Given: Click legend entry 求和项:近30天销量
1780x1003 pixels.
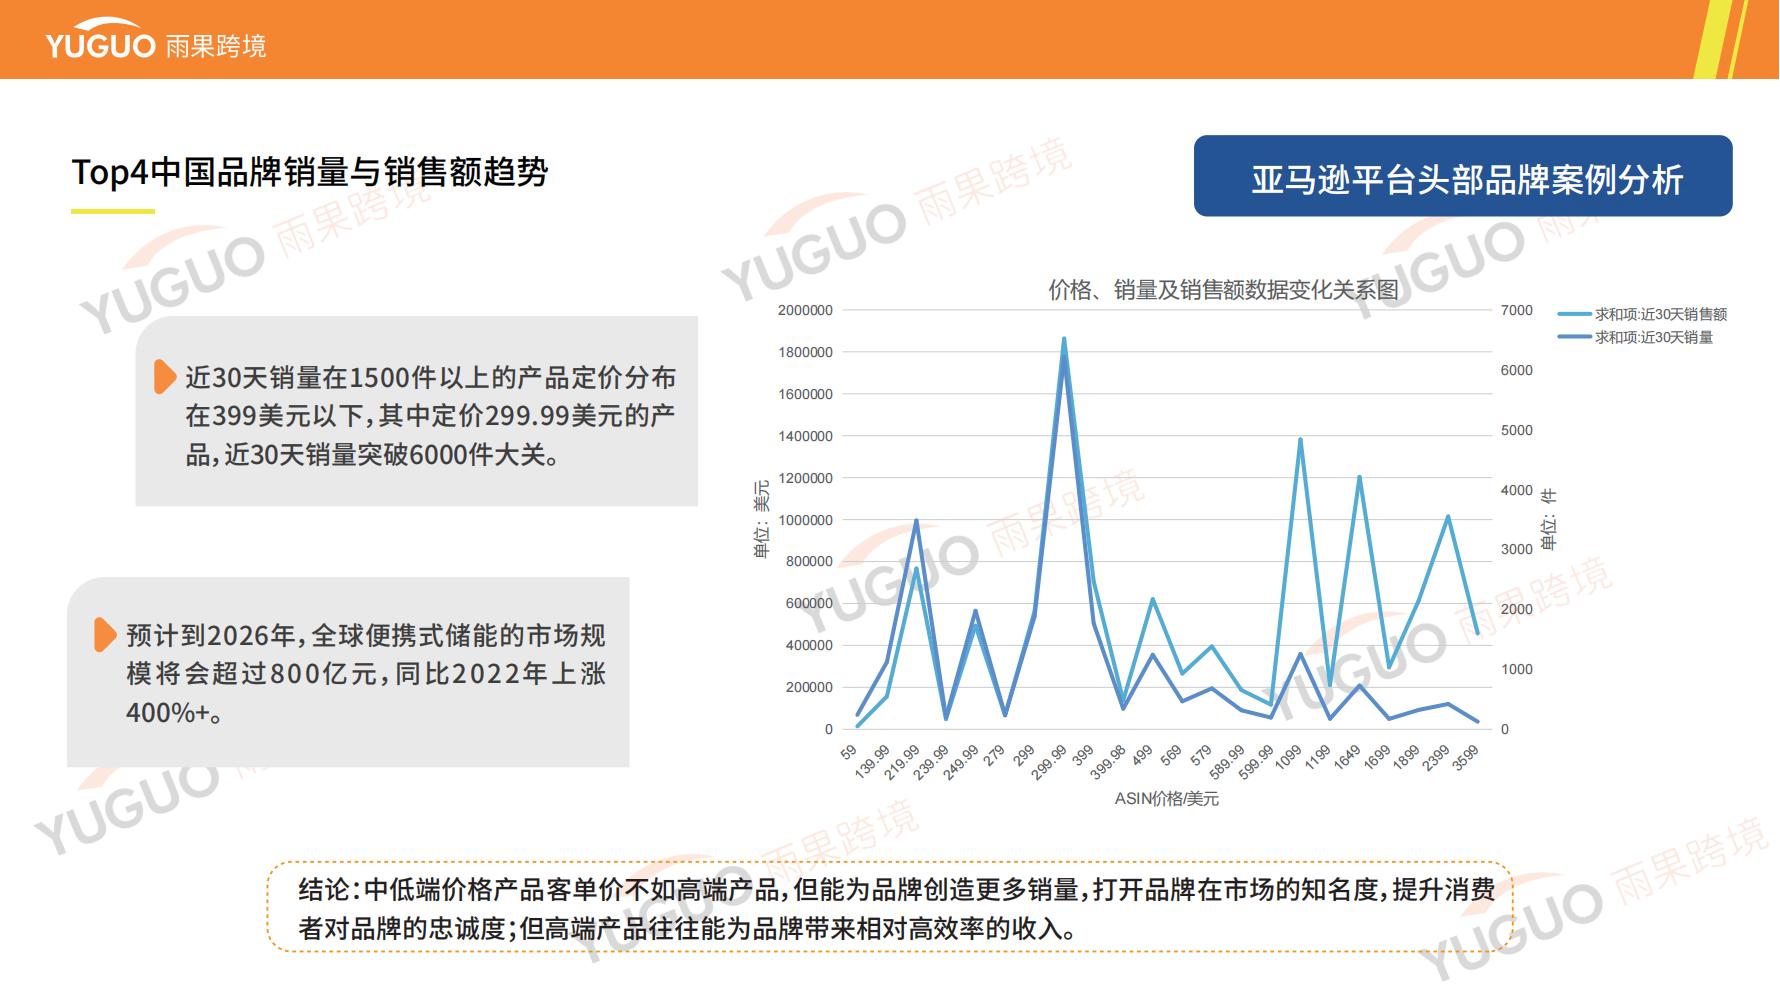Looking at the screenshot, I should [x=1636, y=337].
